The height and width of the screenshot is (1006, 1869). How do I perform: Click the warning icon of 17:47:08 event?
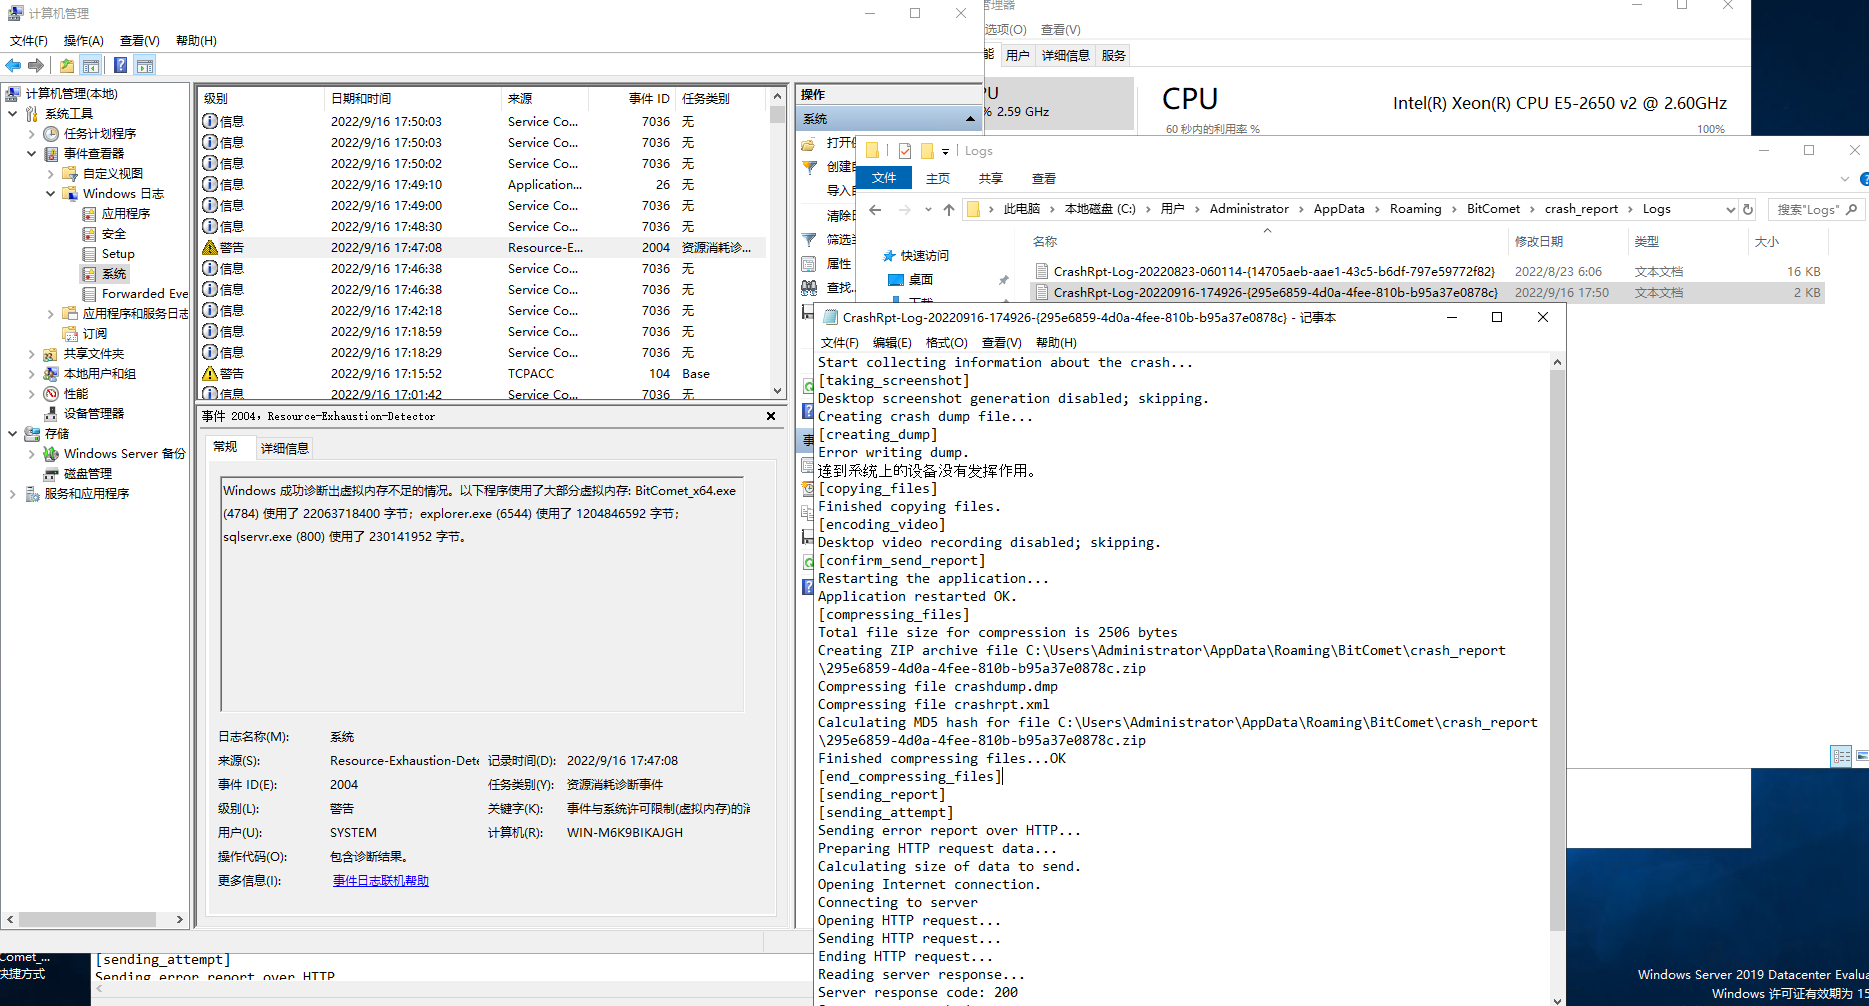click(x=210, y=247)
